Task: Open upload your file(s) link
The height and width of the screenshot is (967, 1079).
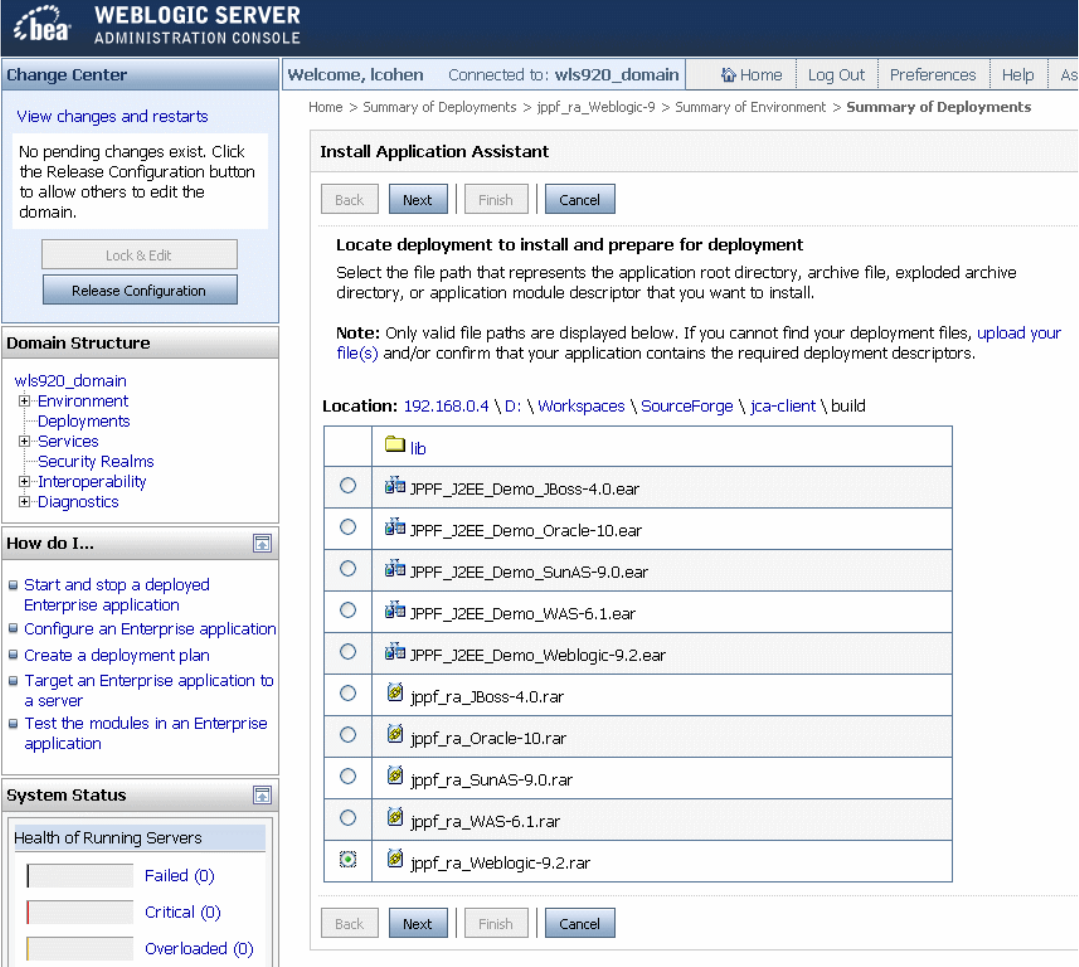Action: pyautogui.click(x=1018, y=333)
